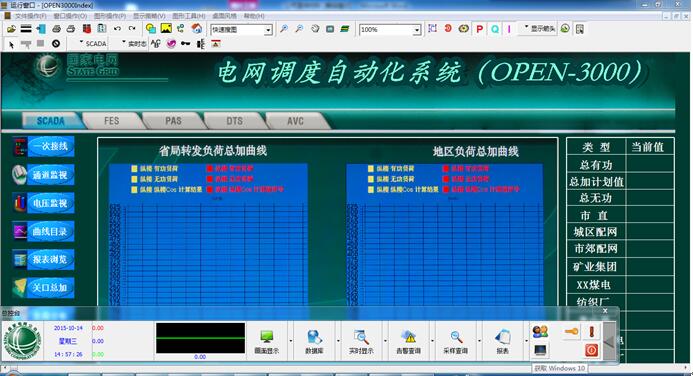
Task: Click 关口总加 sidebar button
Action: pyautogui.click(x=50, y=288)
